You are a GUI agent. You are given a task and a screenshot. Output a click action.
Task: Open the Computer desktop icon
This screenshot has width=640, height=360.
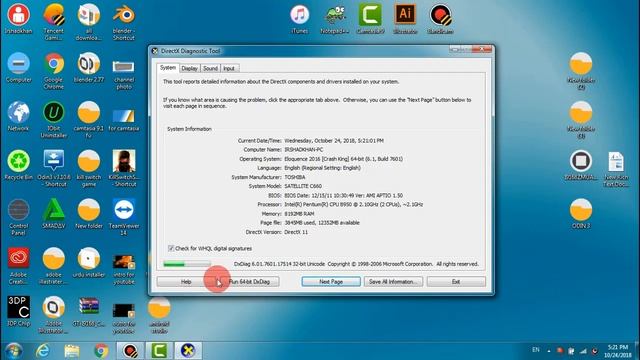click(x=18, y=67)
